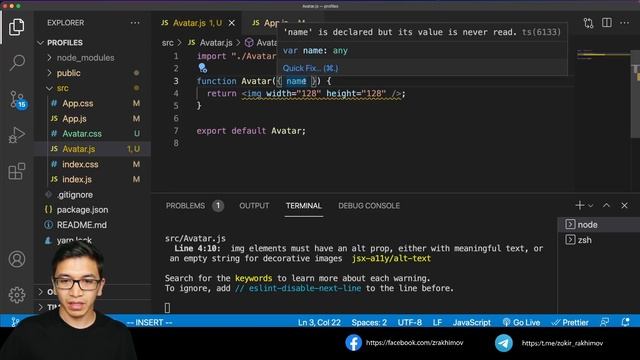Viewport: 640px width, 360px height.
Task: Select the zsh terminal instance
Action: coord(598,240)
